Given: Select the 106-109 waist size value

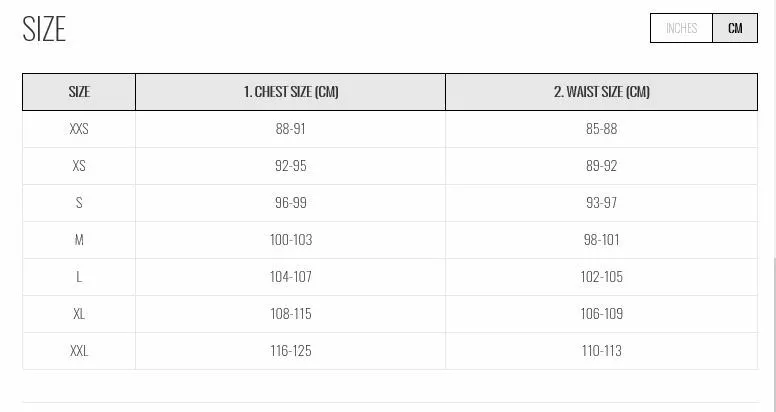Looking at the screenshot, I should pos(601,314).
